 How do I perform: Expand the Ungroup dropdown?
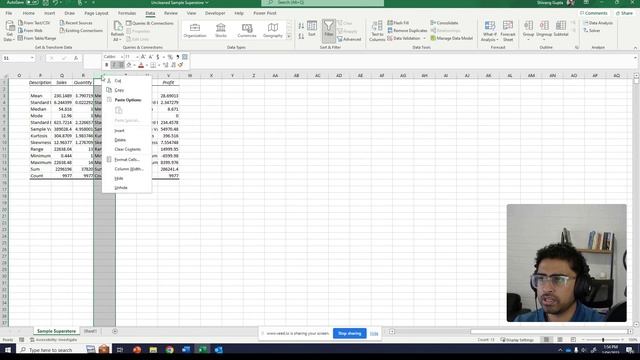544,39
